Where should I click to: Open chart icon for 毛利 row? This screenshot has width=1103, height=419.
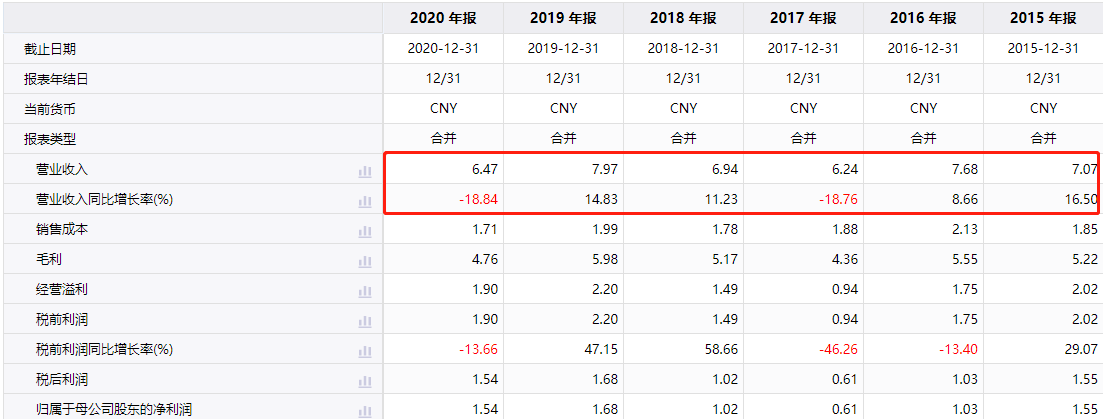(x=364, y=261)
